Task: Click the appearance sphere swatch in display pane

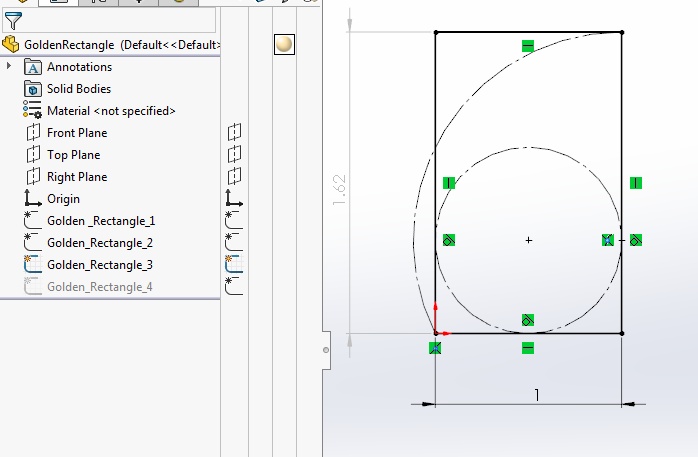Action: click(284, 44)
